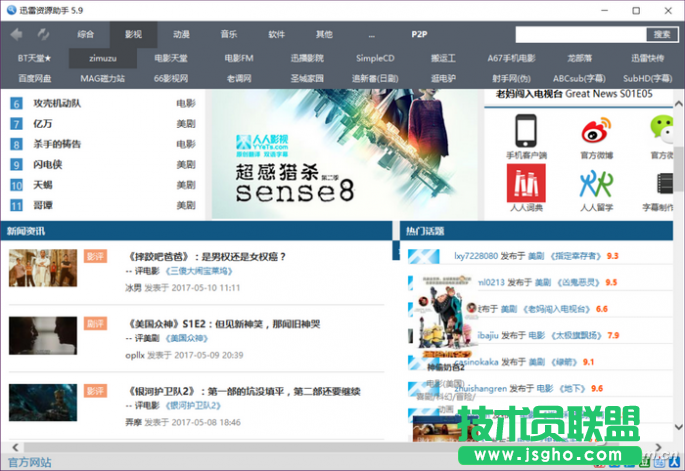This screenshot has height=471, width=685.
Task: Switch to the 综合 tab
Action: [86, 34]
